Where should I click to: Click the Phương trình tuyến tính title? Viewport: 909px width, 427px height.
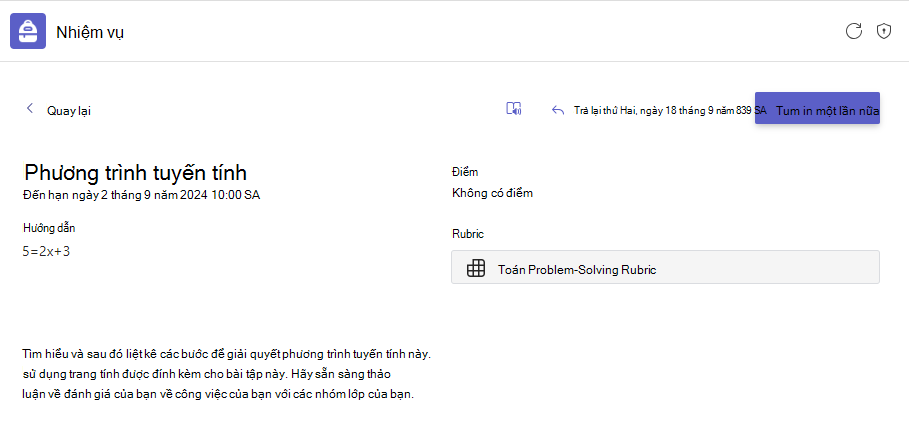pyautogui.click(x=136, y=173)
